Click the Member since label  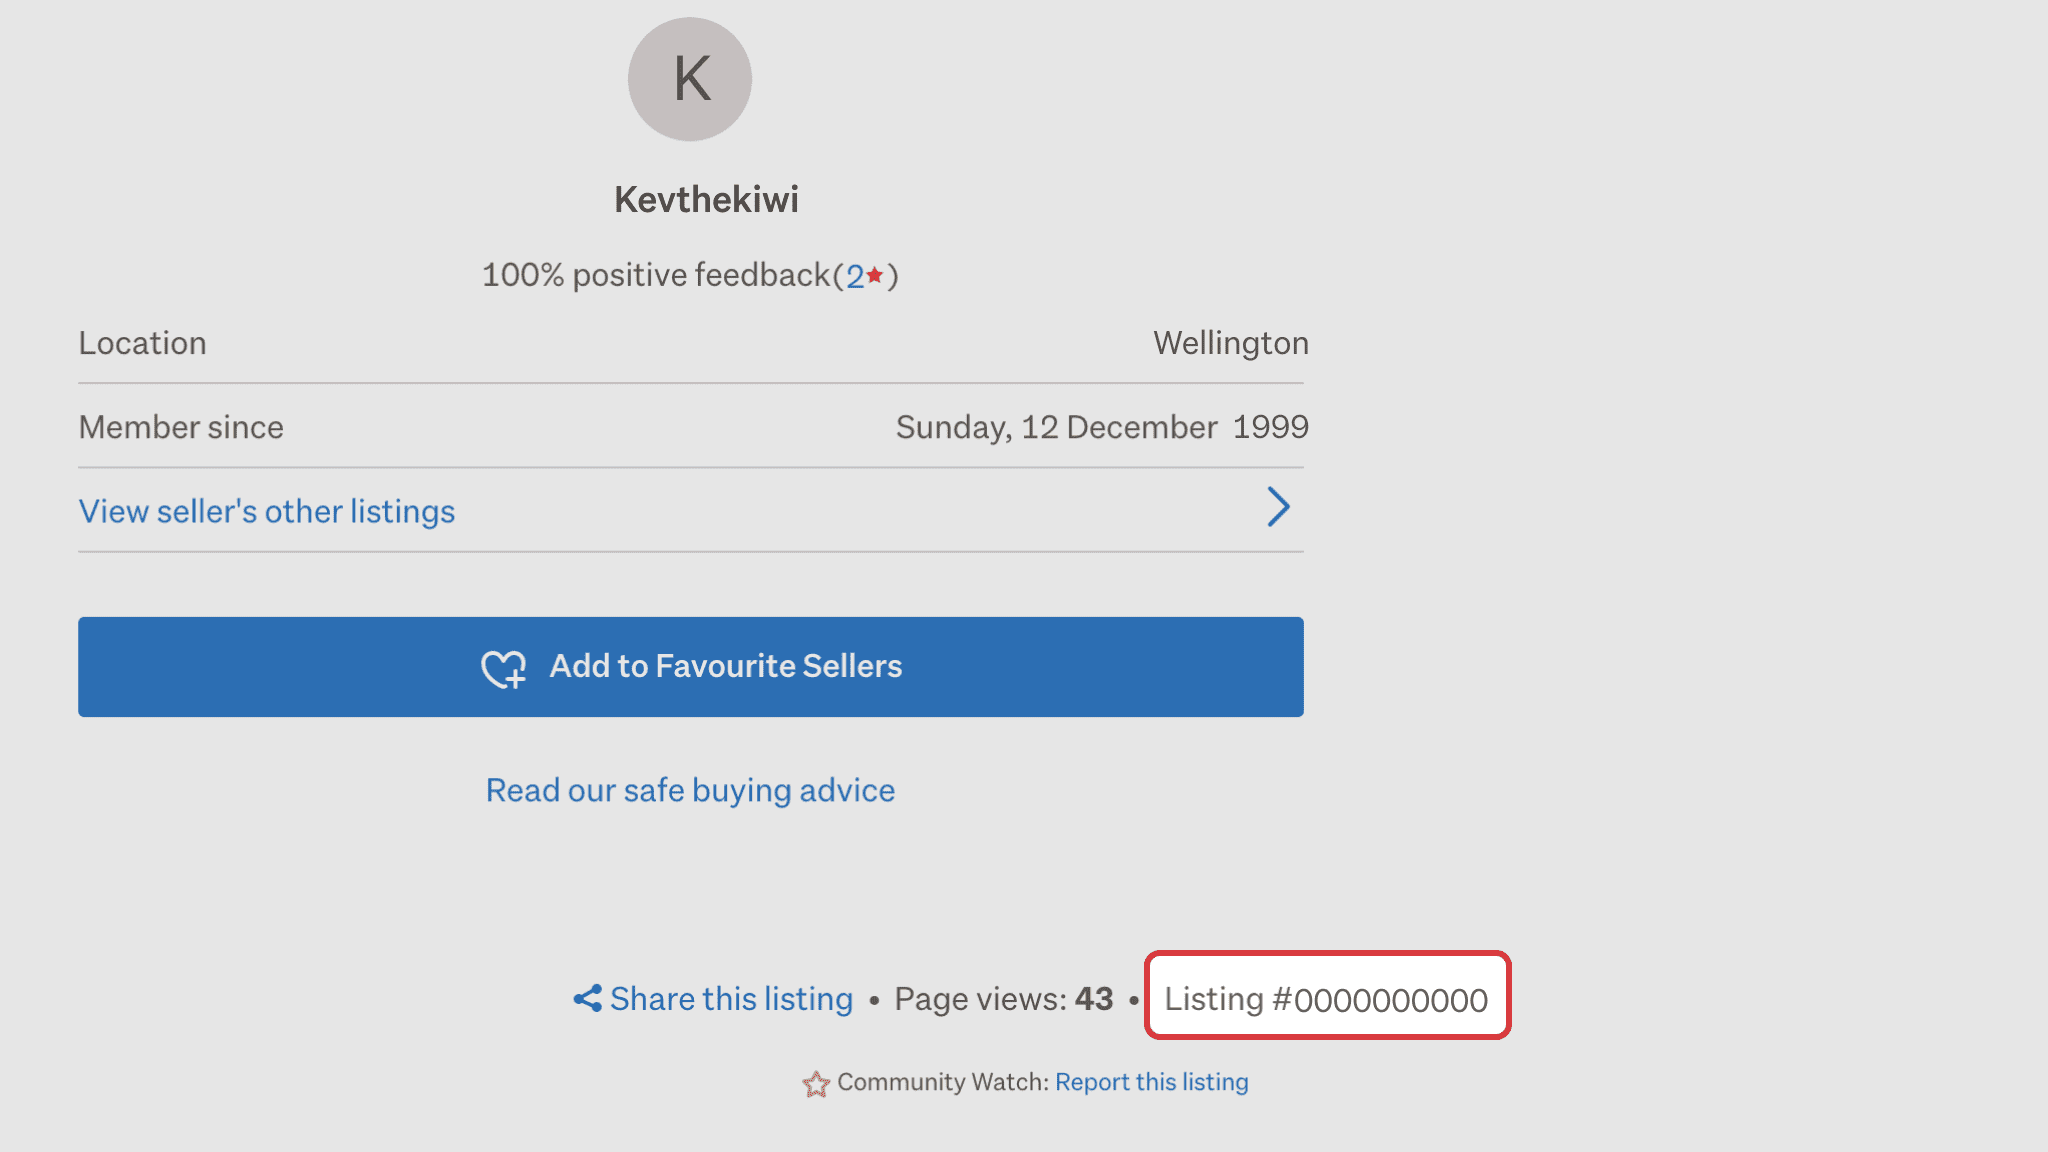pos(181,427)
